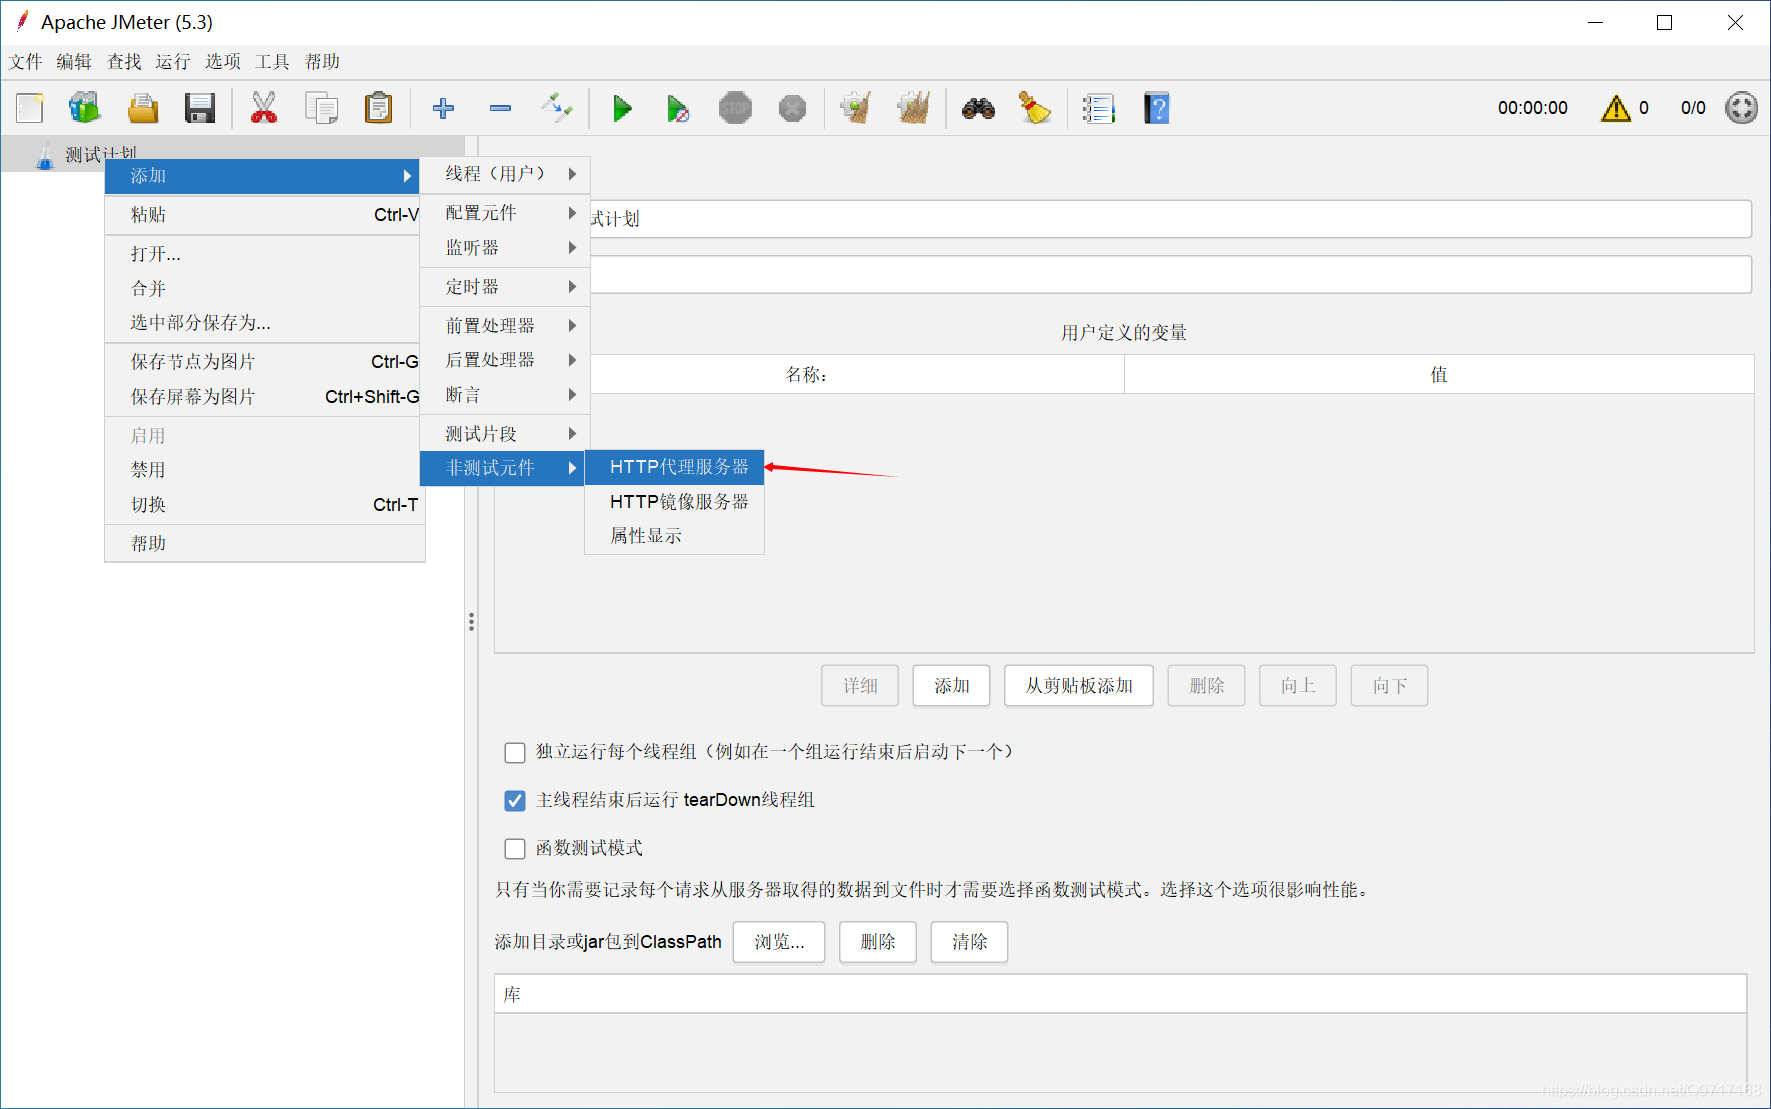Click 删除 button beside 浏览

(878, 942)
